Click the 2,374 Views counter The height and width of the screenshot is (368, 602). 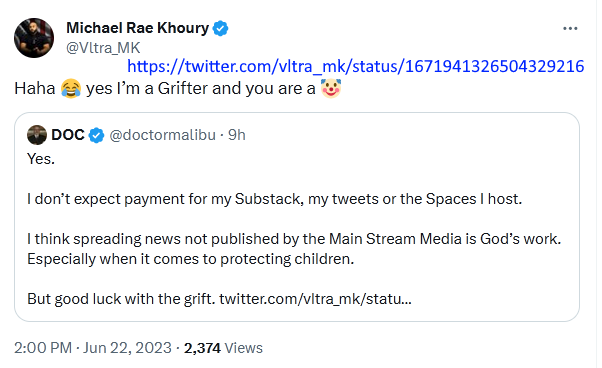pyautogui.click(x=223, y=348)
